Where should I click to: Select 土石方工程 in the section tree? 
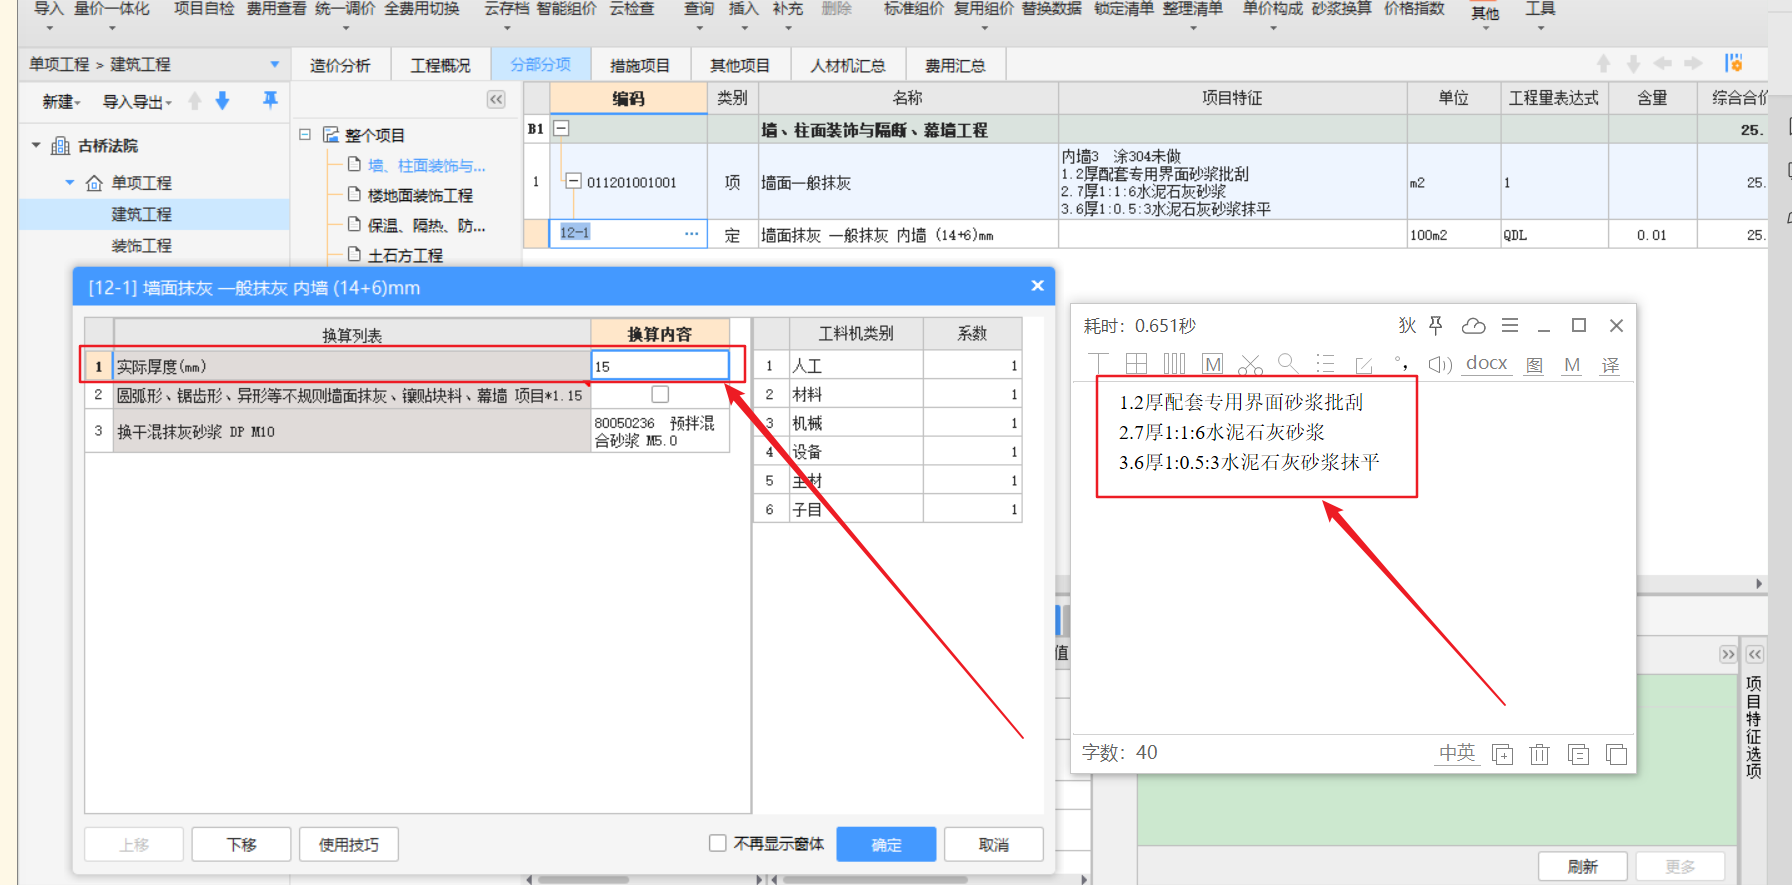[x=405, y=255]
